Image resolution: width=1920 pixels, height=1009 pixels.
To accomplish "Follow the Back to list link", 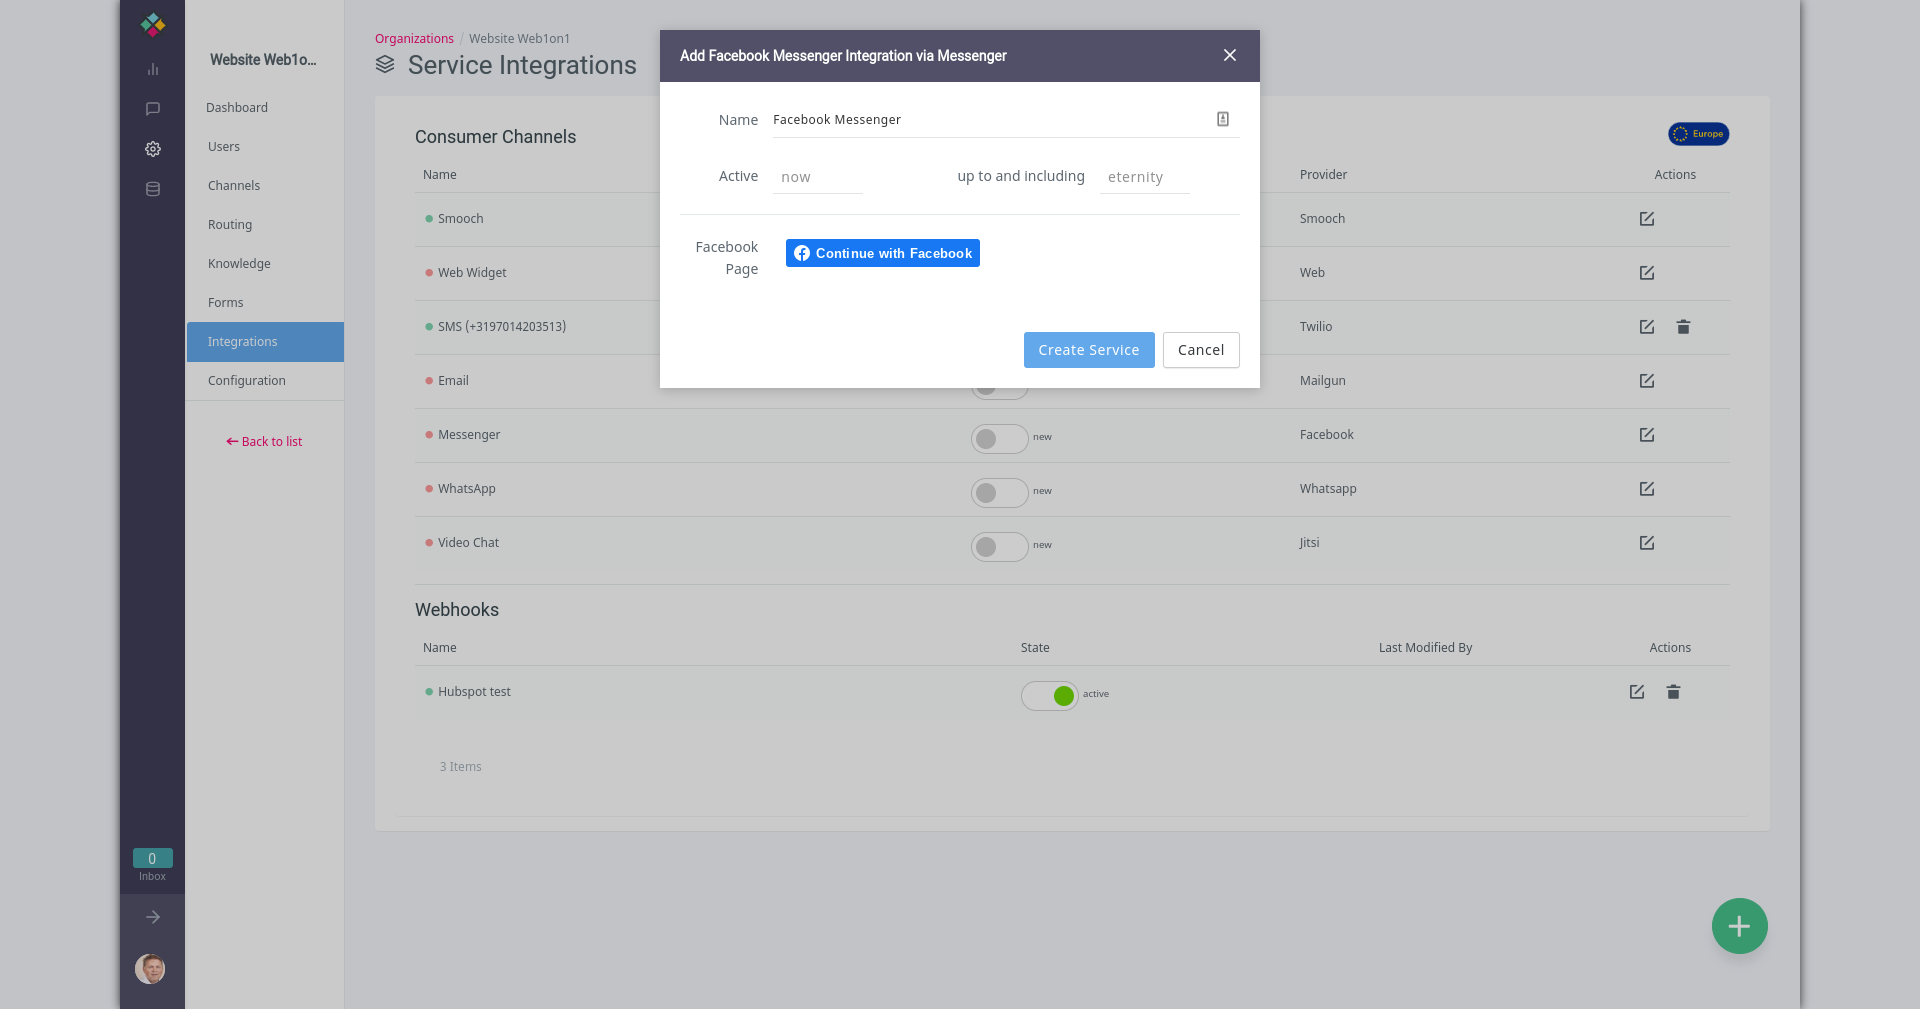I will 264,442.
